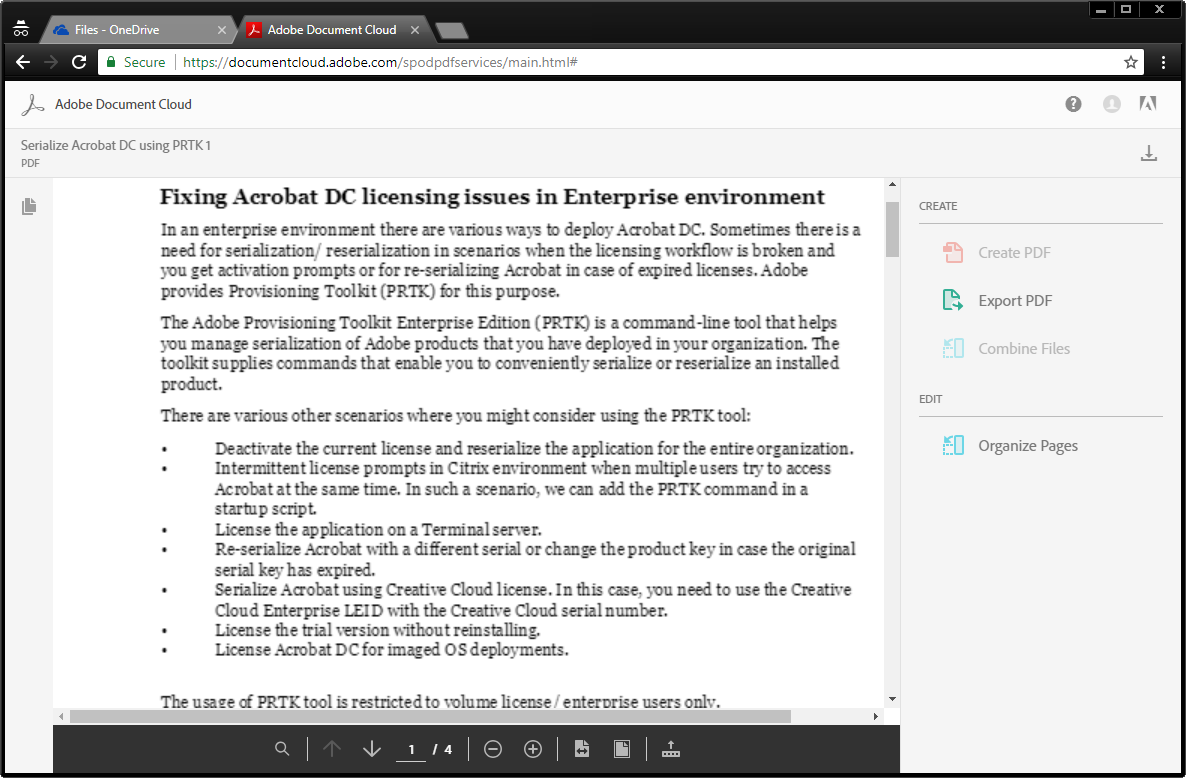The image size is (1186, 778).
Task: Close the Adobe Document Cloud browser tab
Action: (x=414, y=30)
